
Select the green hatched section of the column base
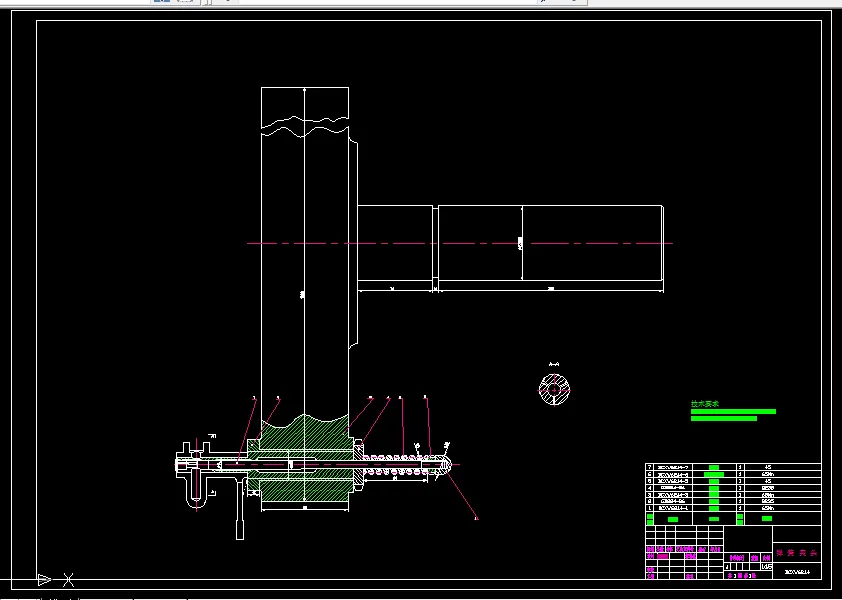pos(304,458)
